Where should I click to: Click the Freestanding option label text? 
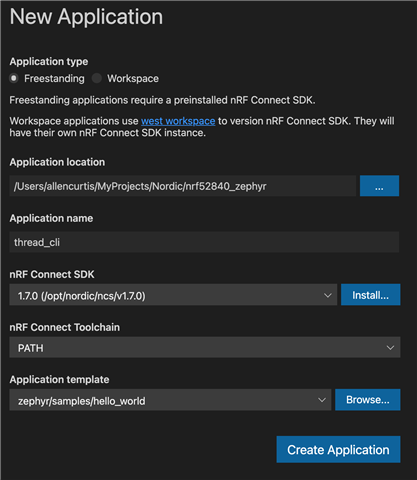click(54, 79)
